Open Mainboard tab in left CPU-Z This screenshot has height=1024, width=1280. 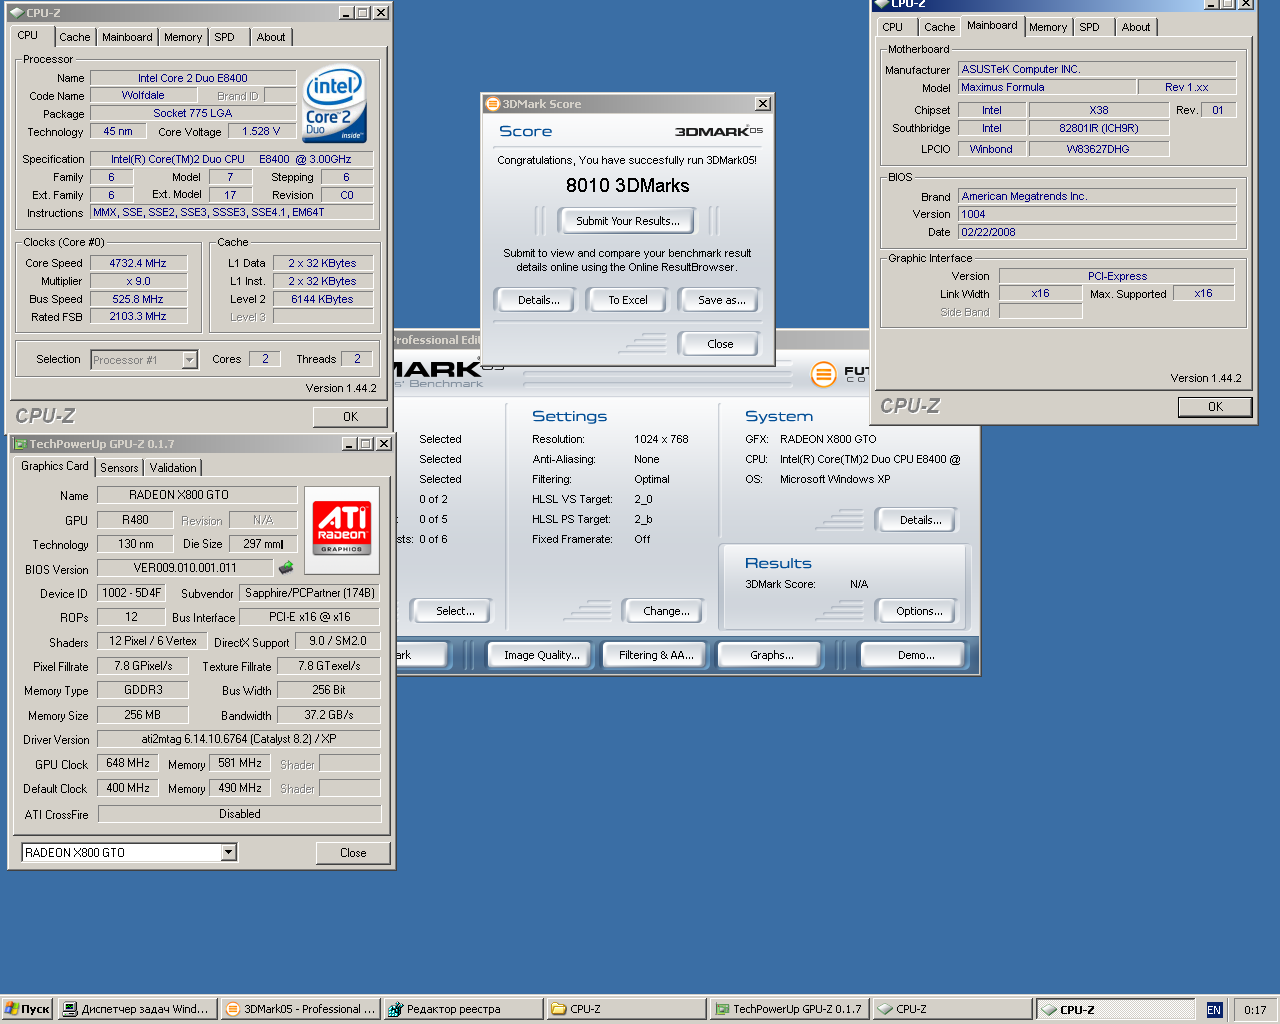(127, 37)
